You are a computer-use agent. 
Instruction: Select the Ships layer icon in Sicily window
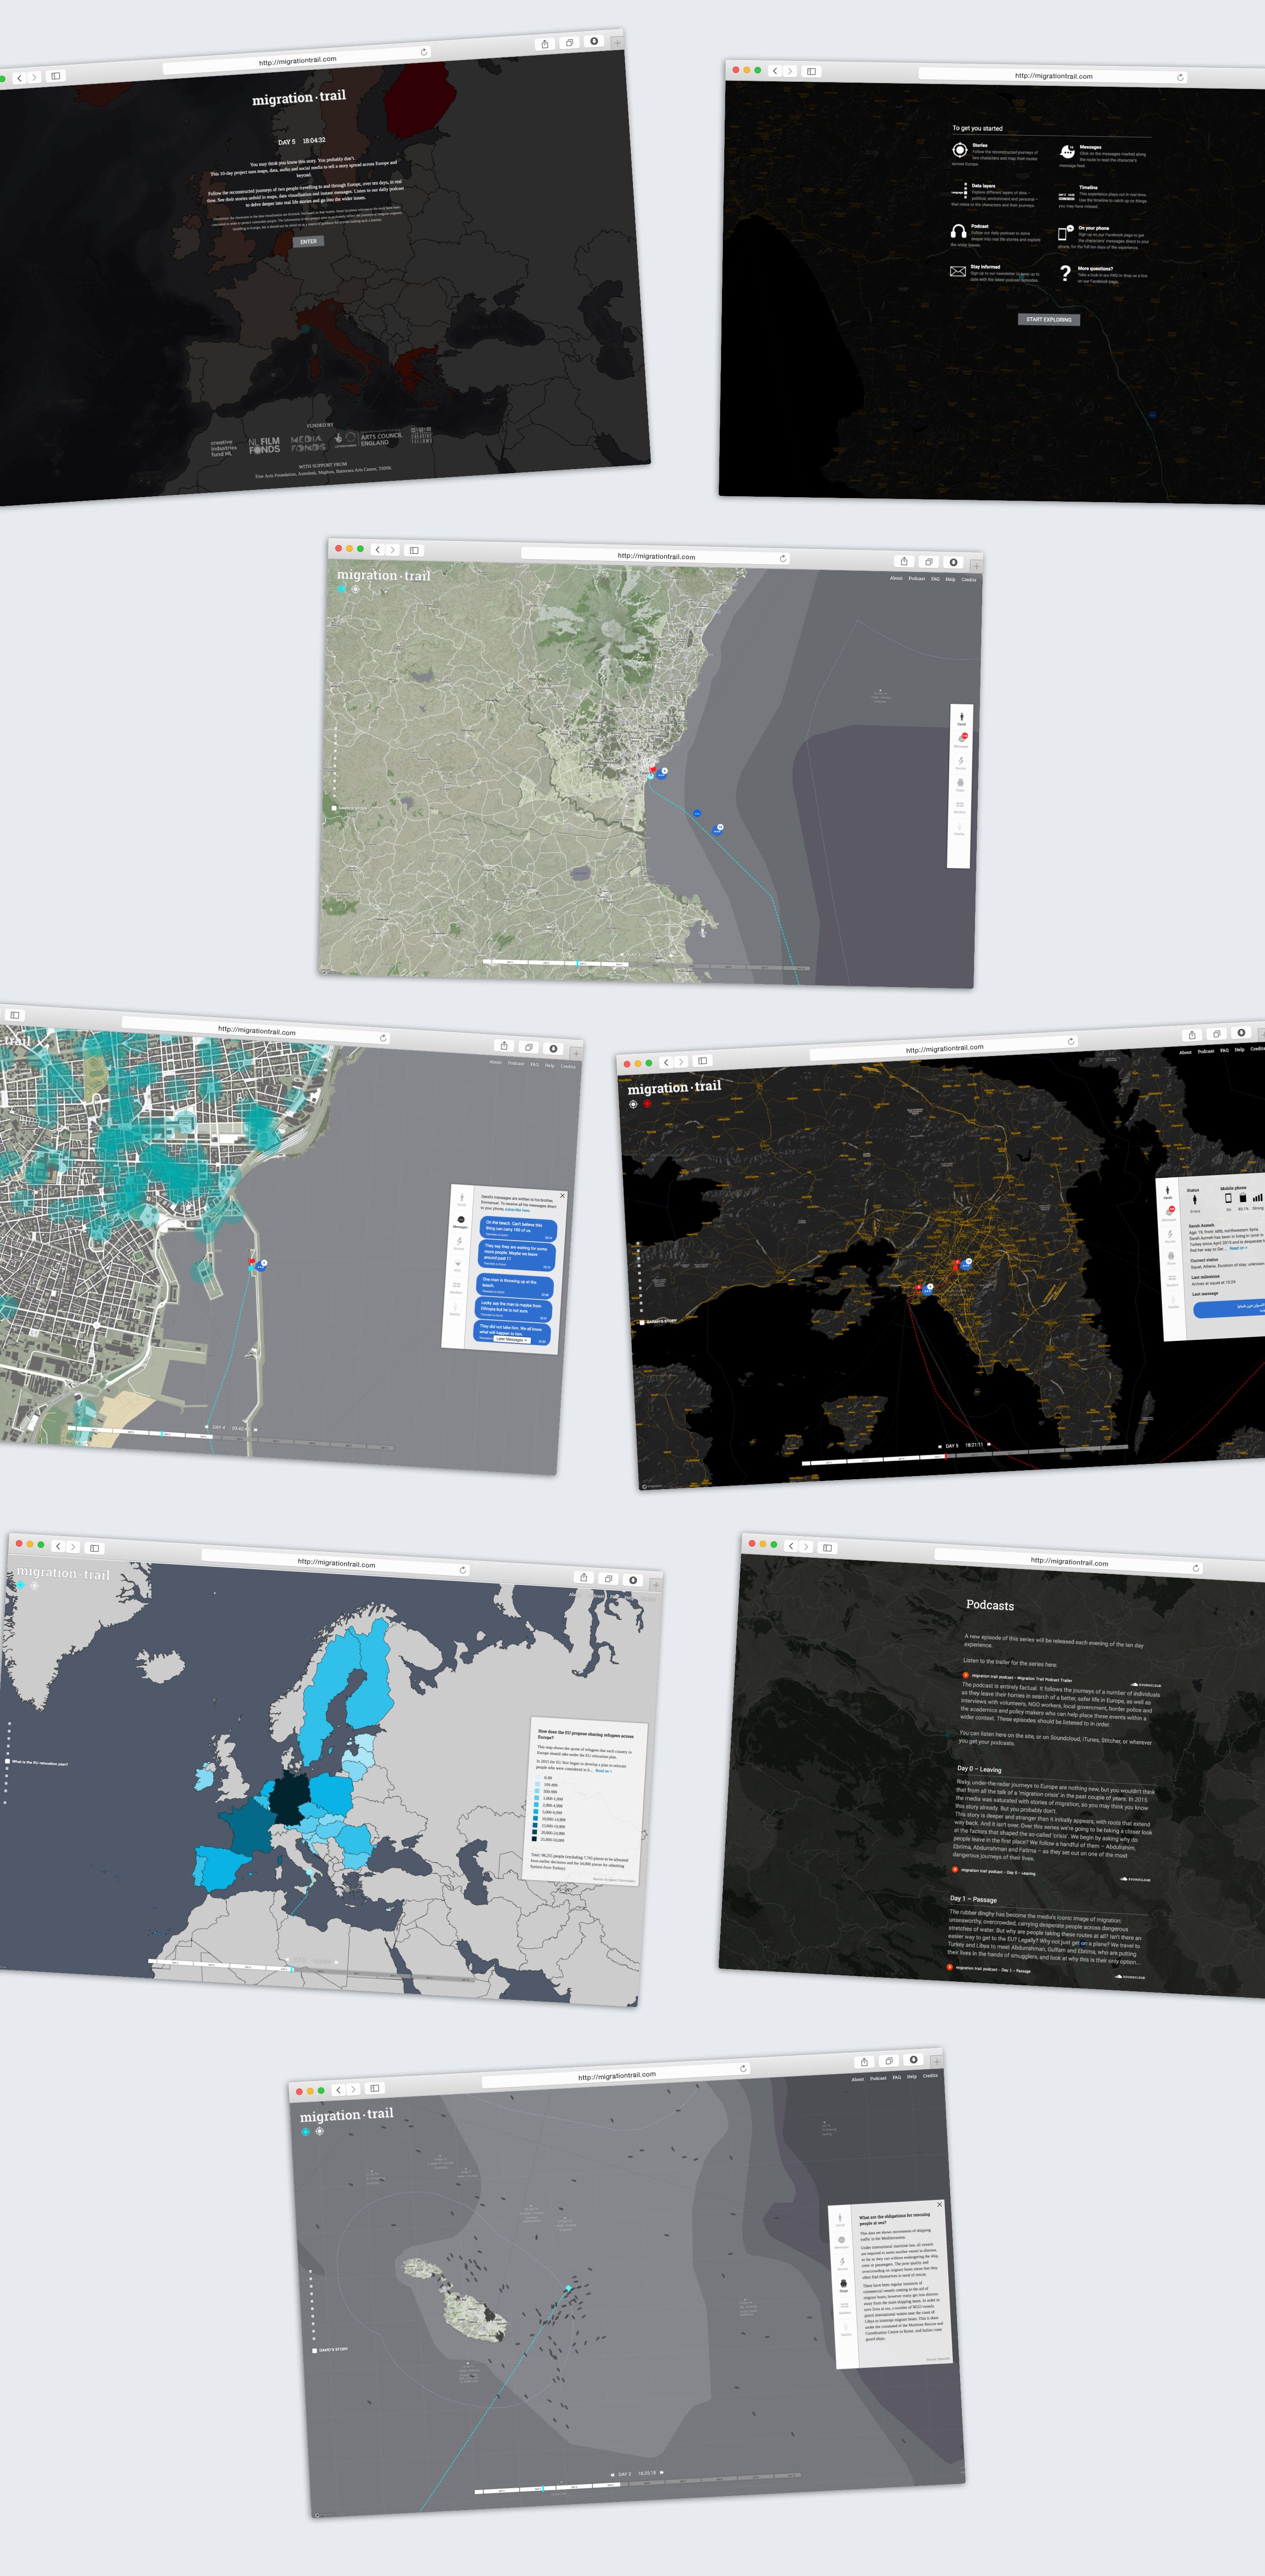pyautogui.click(x=960, y=784)
